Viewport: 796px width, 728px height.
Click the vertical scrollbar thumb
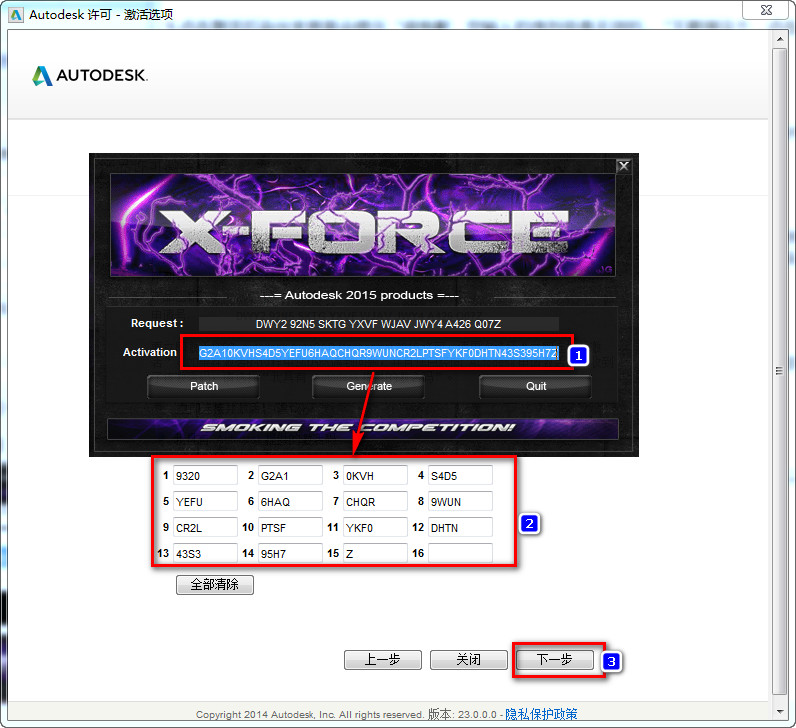pos(780,371)
